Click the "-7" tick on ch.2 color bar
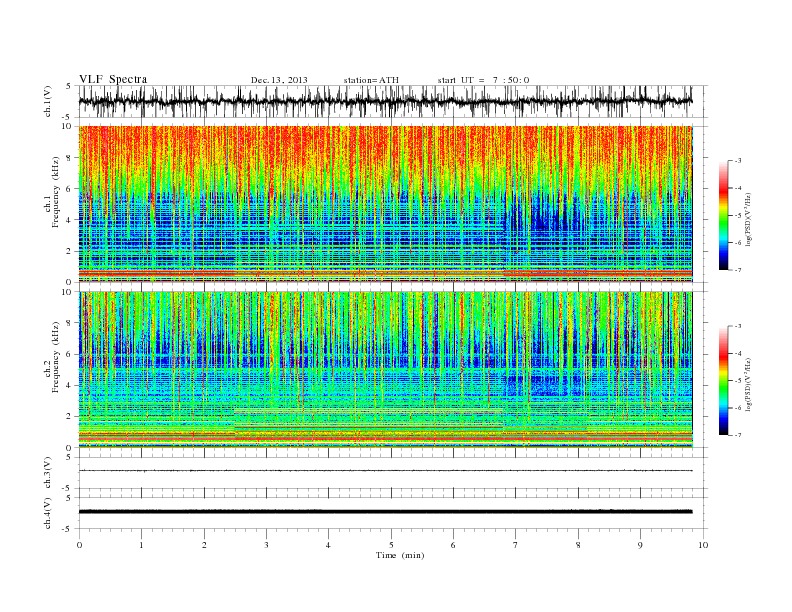 (738, 435)
